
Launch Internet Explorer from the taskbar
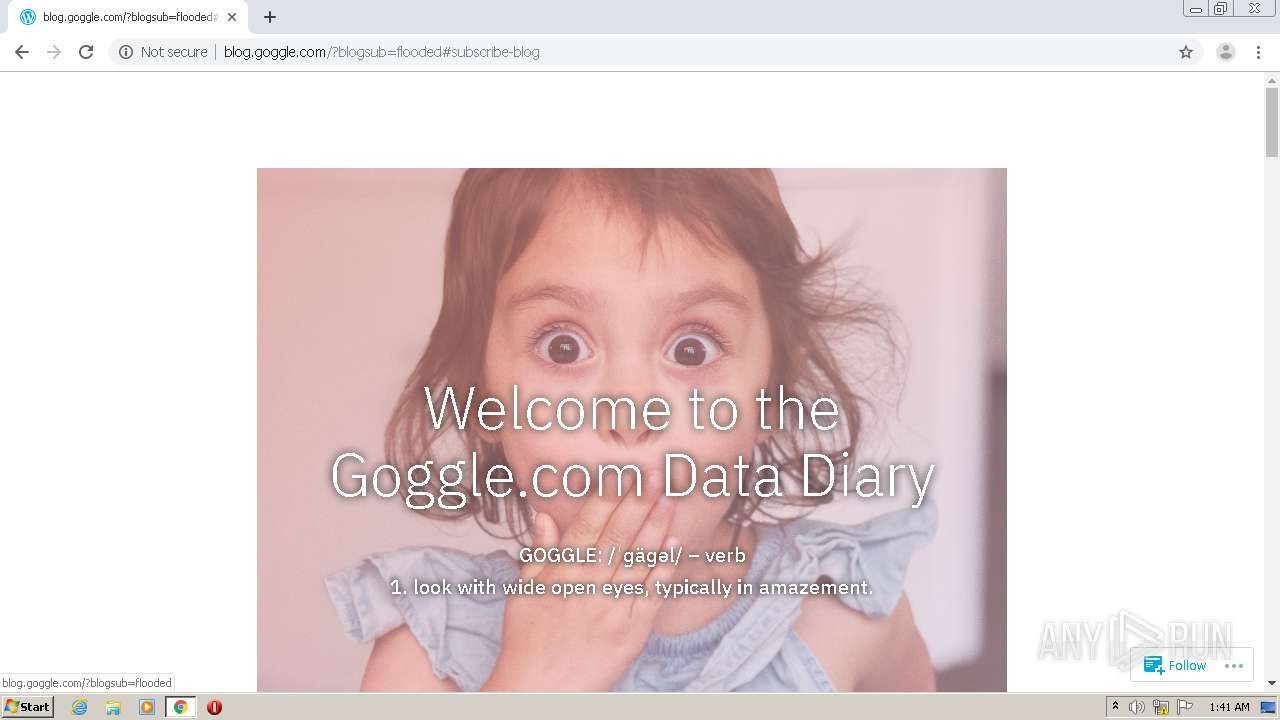pyautogui.click(x=80, y=707)
